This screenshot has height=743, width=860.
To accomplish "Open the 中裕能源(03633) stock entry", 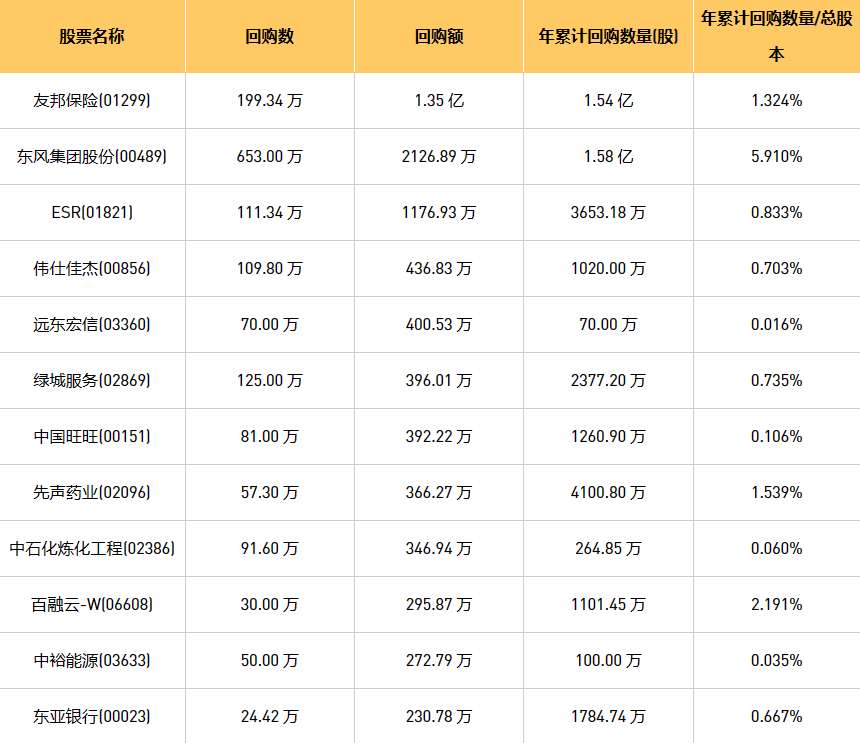I will (92, 660).
